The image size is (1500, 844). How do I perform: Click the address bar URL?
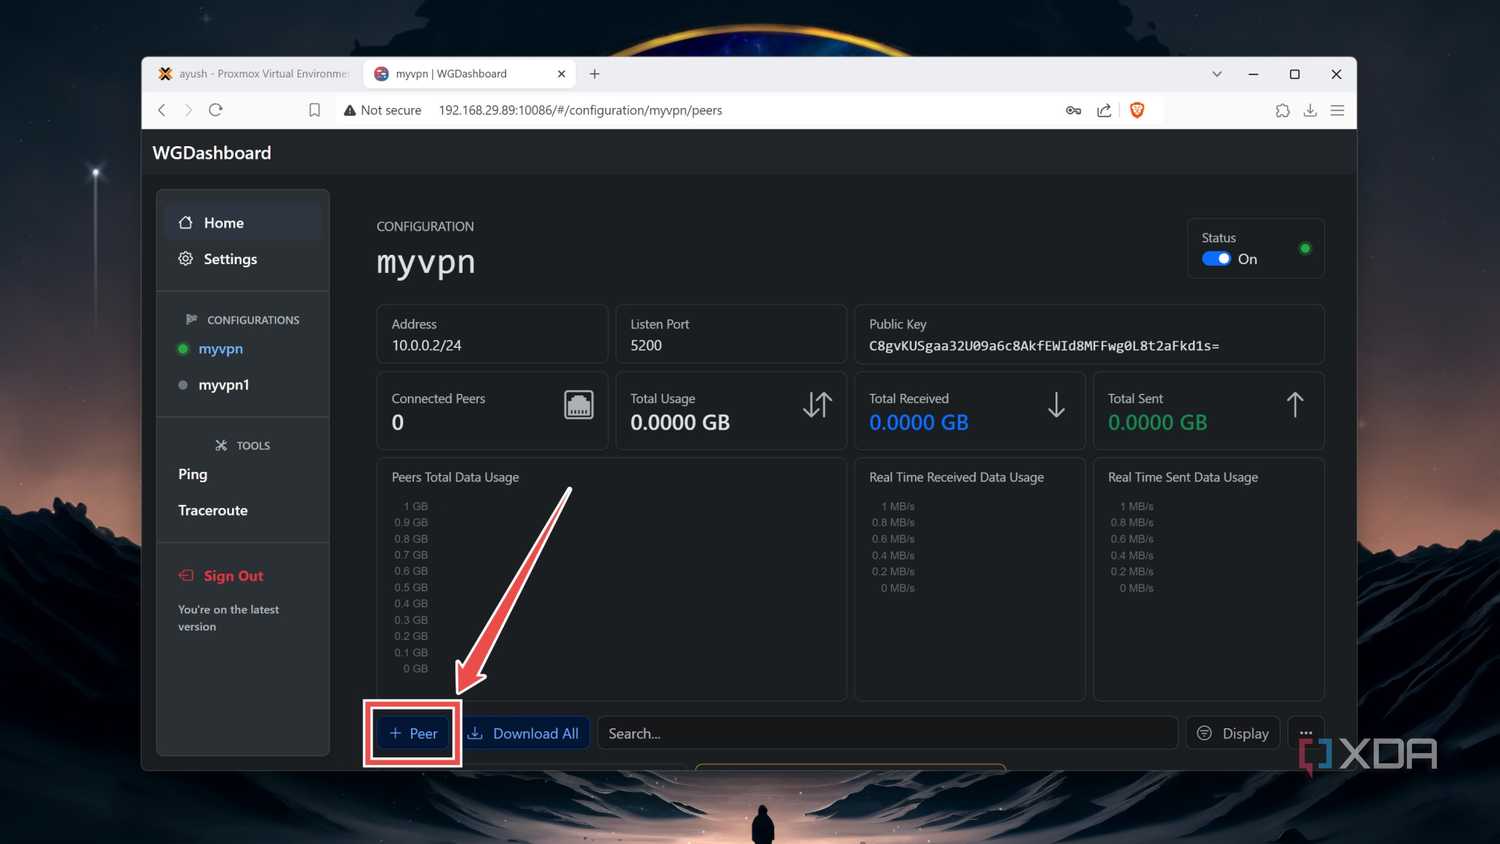pyautogui.click(x=580, y=110)
